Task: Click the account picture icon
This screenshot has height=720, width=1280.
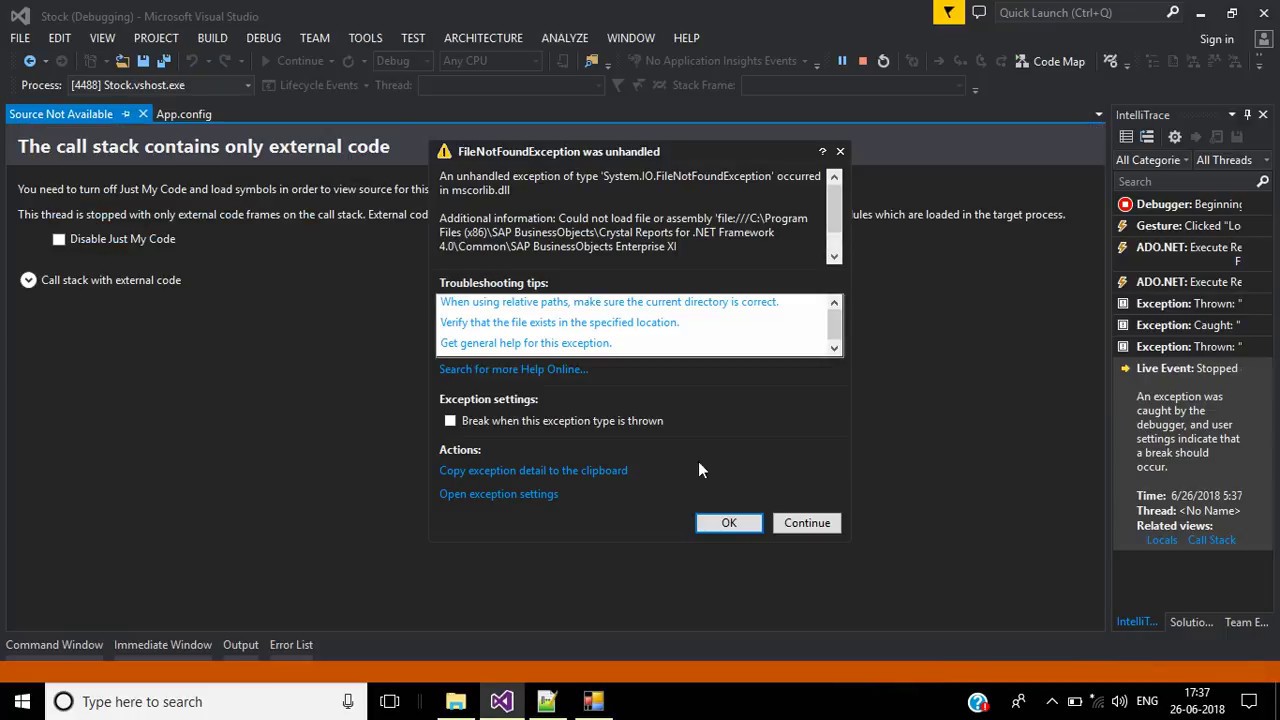Action: (x=1262, y=39)
